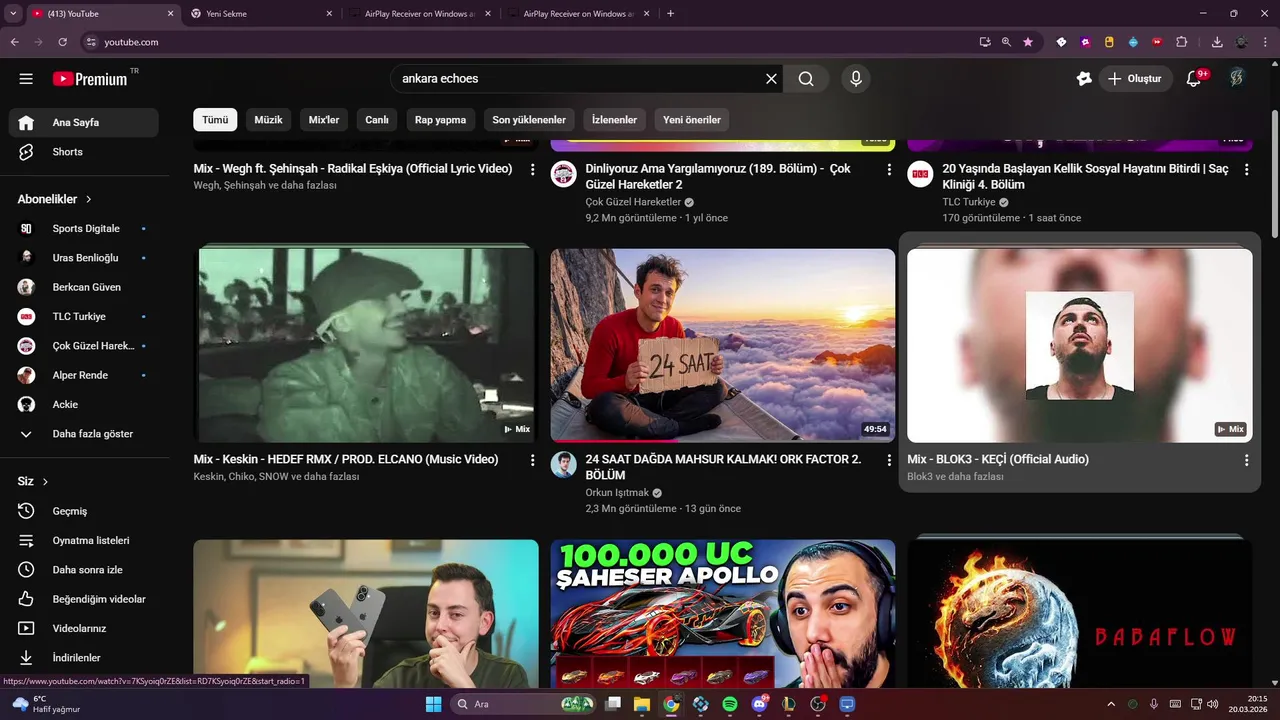The image size is (1280, 720).
Task: Reload the page
Action: [x=63, y=42]
